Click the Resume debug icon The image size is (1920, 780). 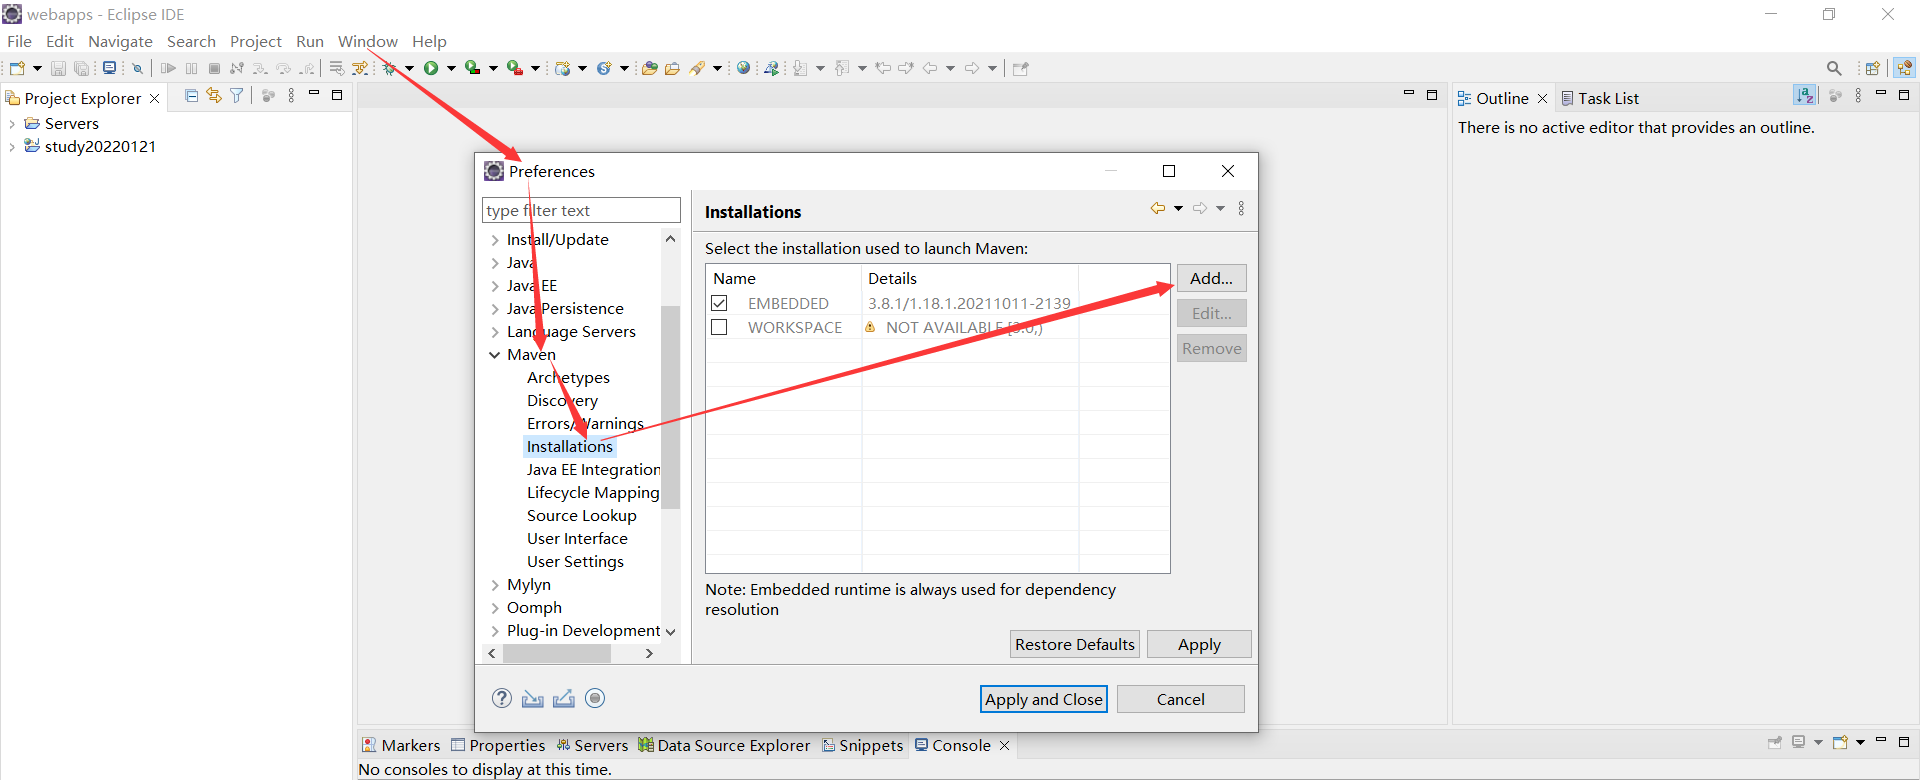click(168, 68)
